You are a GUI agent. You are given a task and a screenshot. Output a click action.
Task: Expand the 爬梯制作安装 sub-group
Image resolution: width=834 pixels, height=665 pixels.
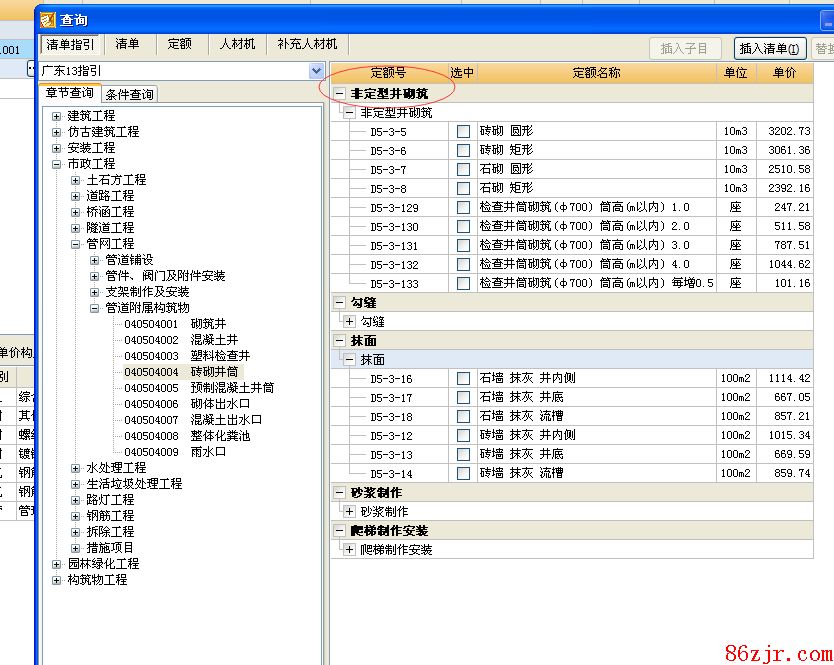tap(349, 550)
